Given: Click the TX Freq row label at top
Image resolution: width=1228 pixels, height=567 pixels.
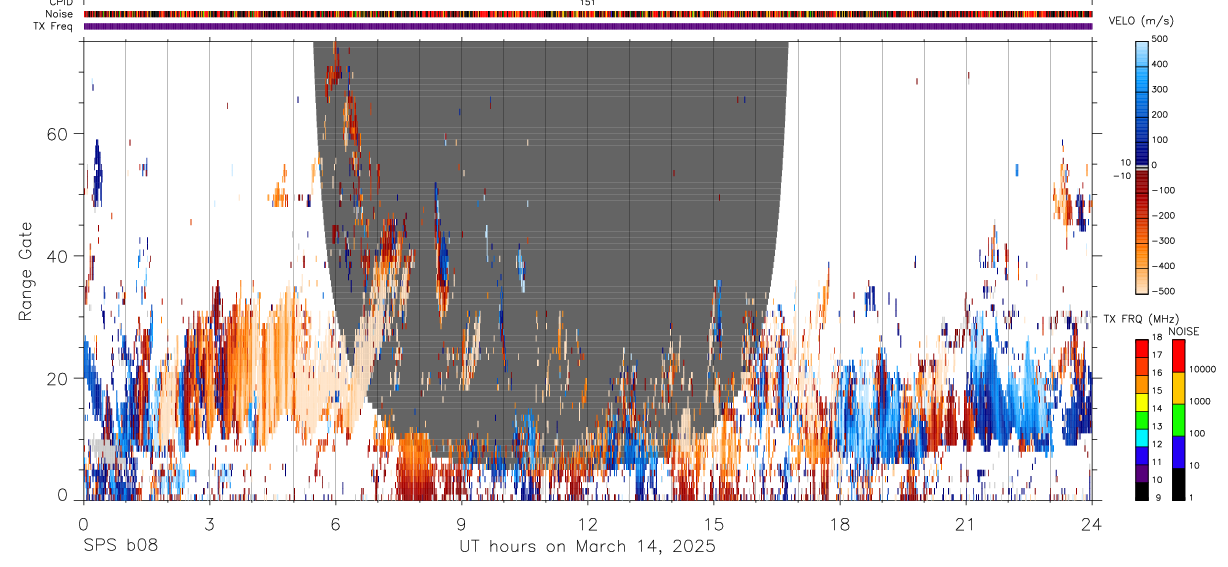Looking at the screenshot, I should pyautogui.click(x=54, y=26).
